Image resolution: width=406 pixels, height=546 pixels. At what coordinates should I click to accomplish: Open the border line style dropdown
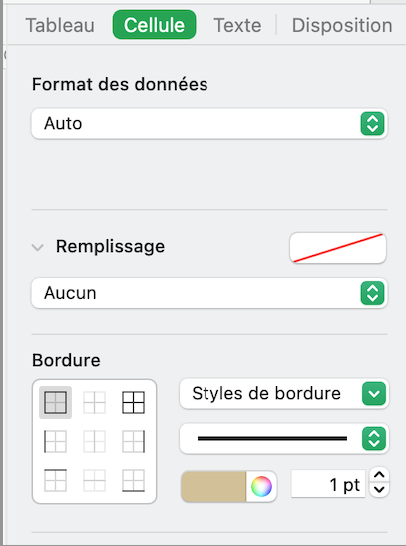point(284,439)
